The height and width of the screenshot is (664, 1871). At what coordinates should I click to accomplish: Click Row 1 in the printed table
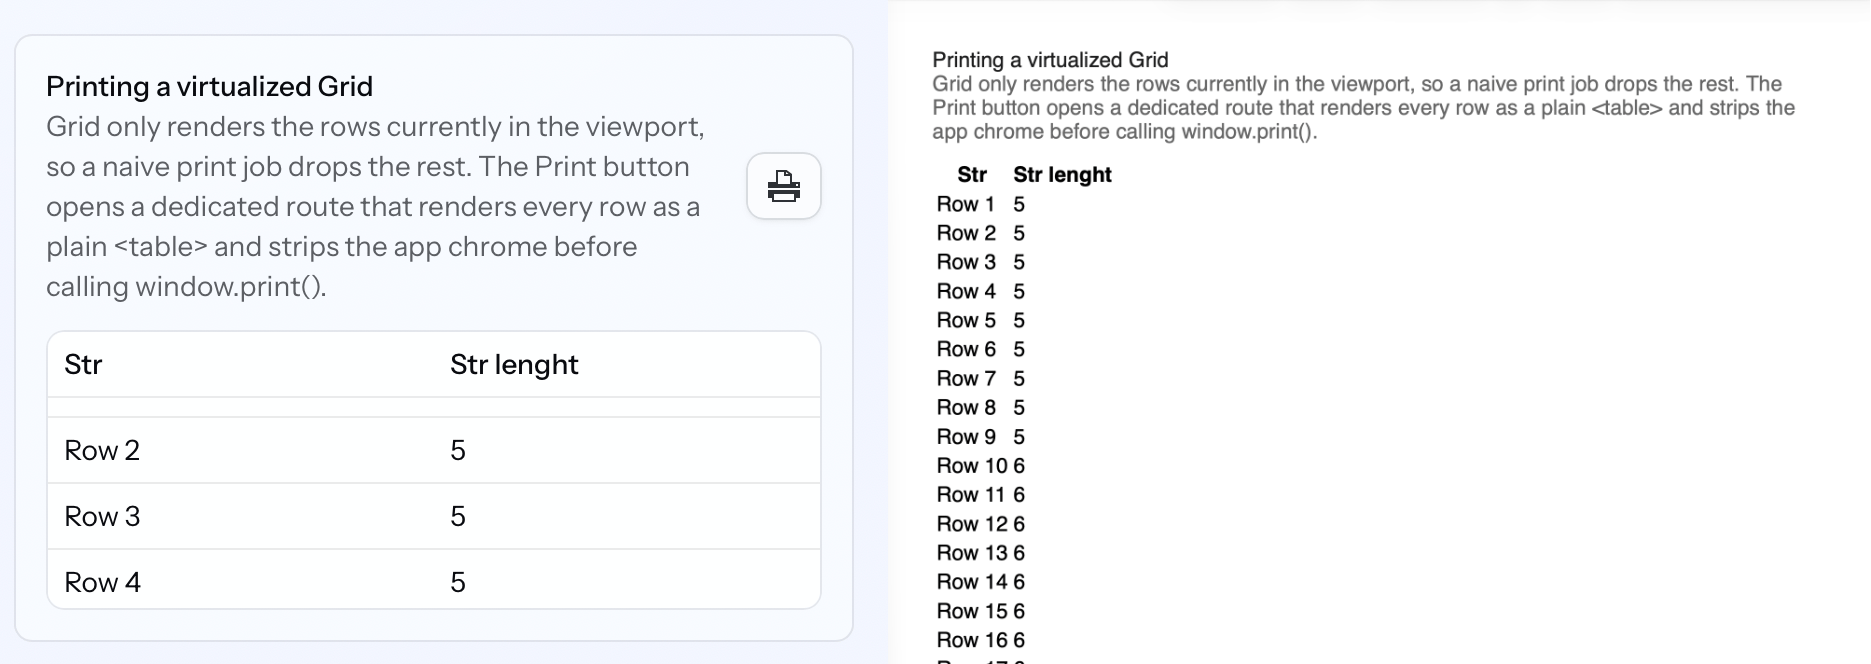click(965, 204)
